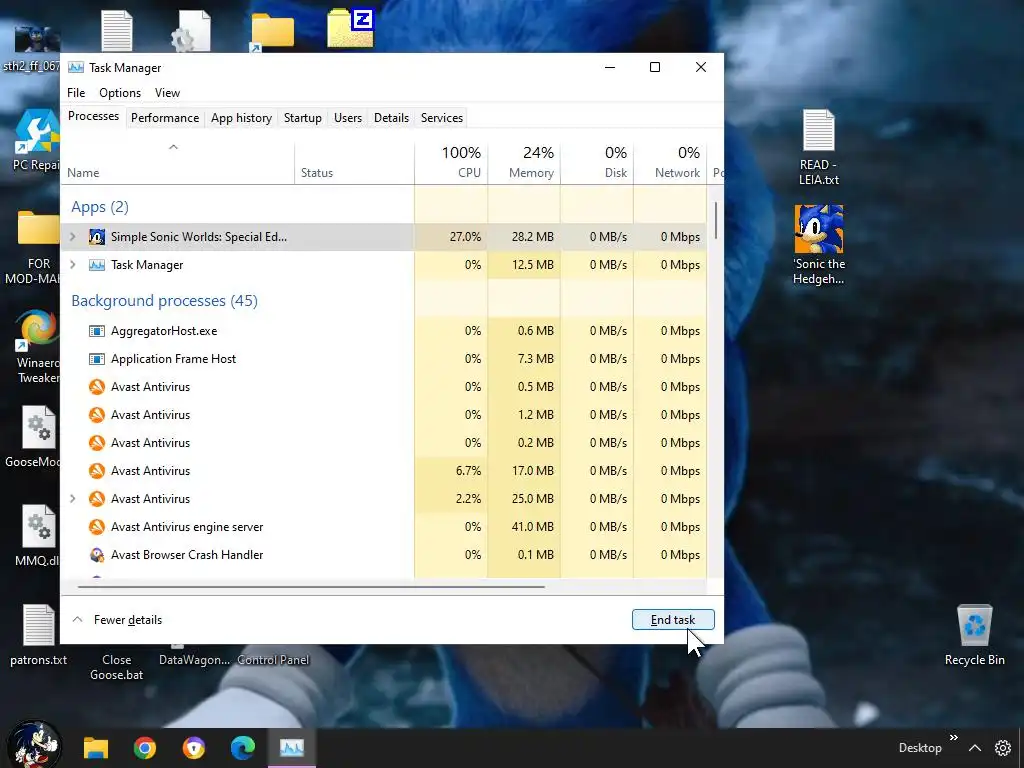
Task: Switch to the Startup tab
Action: (x=302, y=118)
